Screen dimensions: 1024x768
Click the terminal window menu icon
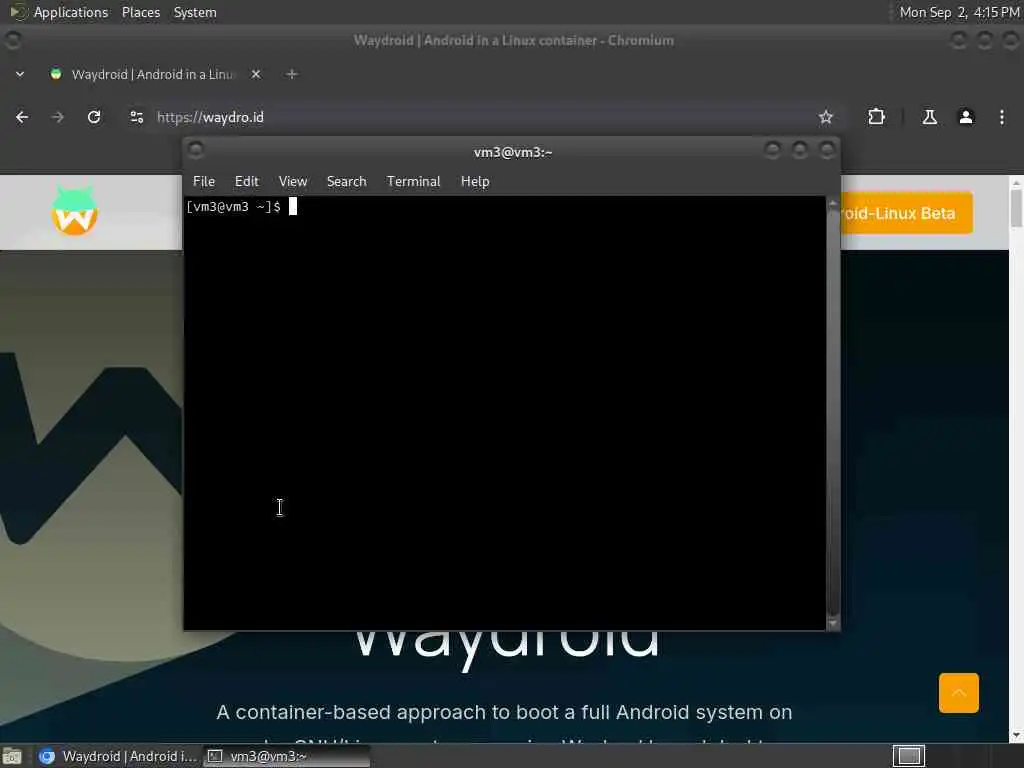195,150
